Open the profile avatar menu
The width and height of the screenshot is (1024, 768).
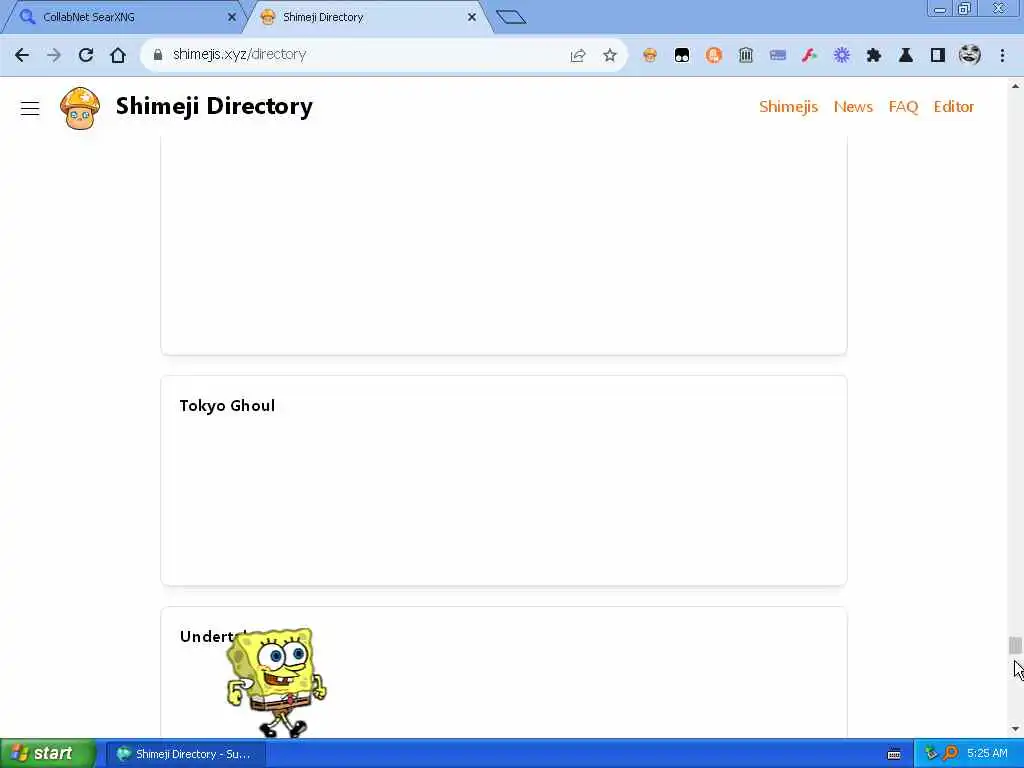pyautogui.click(x=970, y=55)
